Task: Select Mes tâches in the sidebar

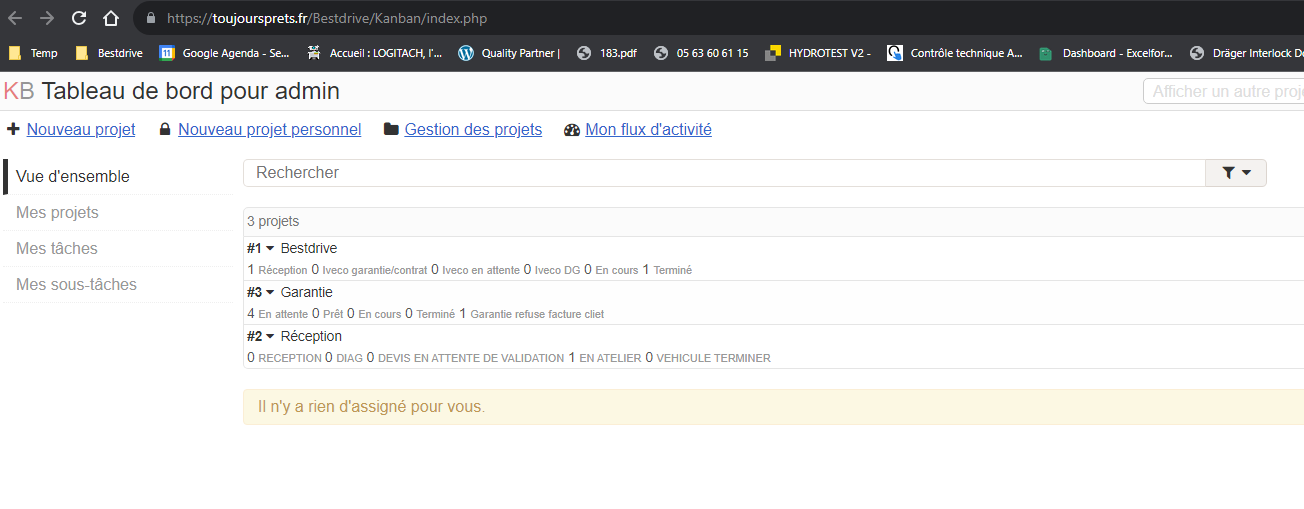Action: [56, 249]
